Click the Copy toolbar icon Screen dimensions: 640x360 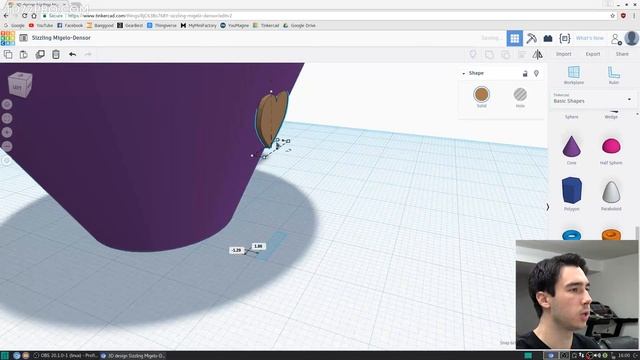[x=8, y=54]
